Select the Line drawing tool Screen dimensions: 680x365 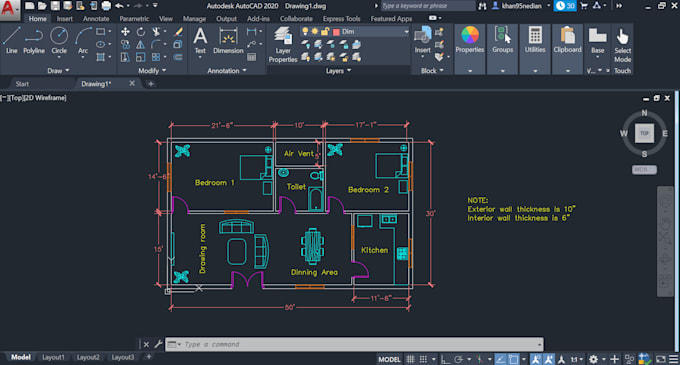pos(11,40)
